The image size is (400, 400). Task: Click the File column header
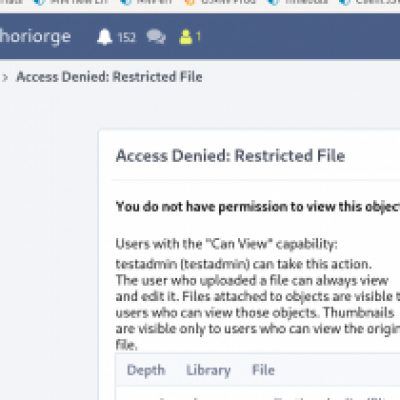[263, 370]
